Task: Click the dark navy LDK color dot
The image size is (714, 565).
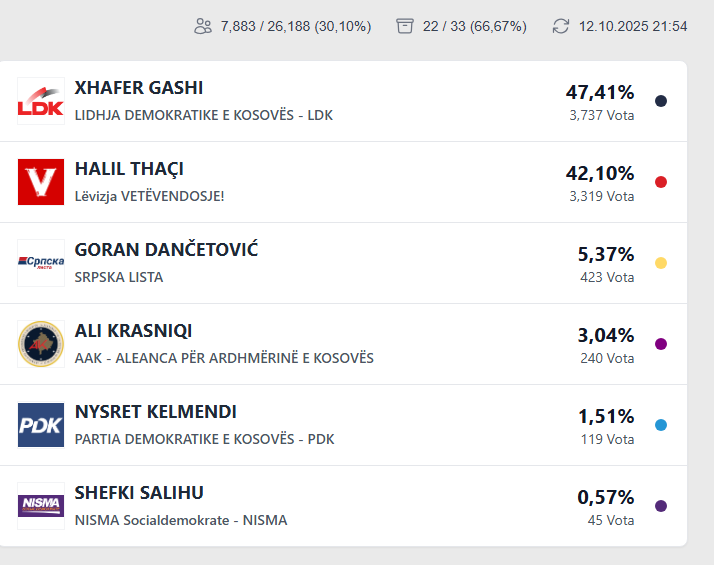Action: (660, 101)
